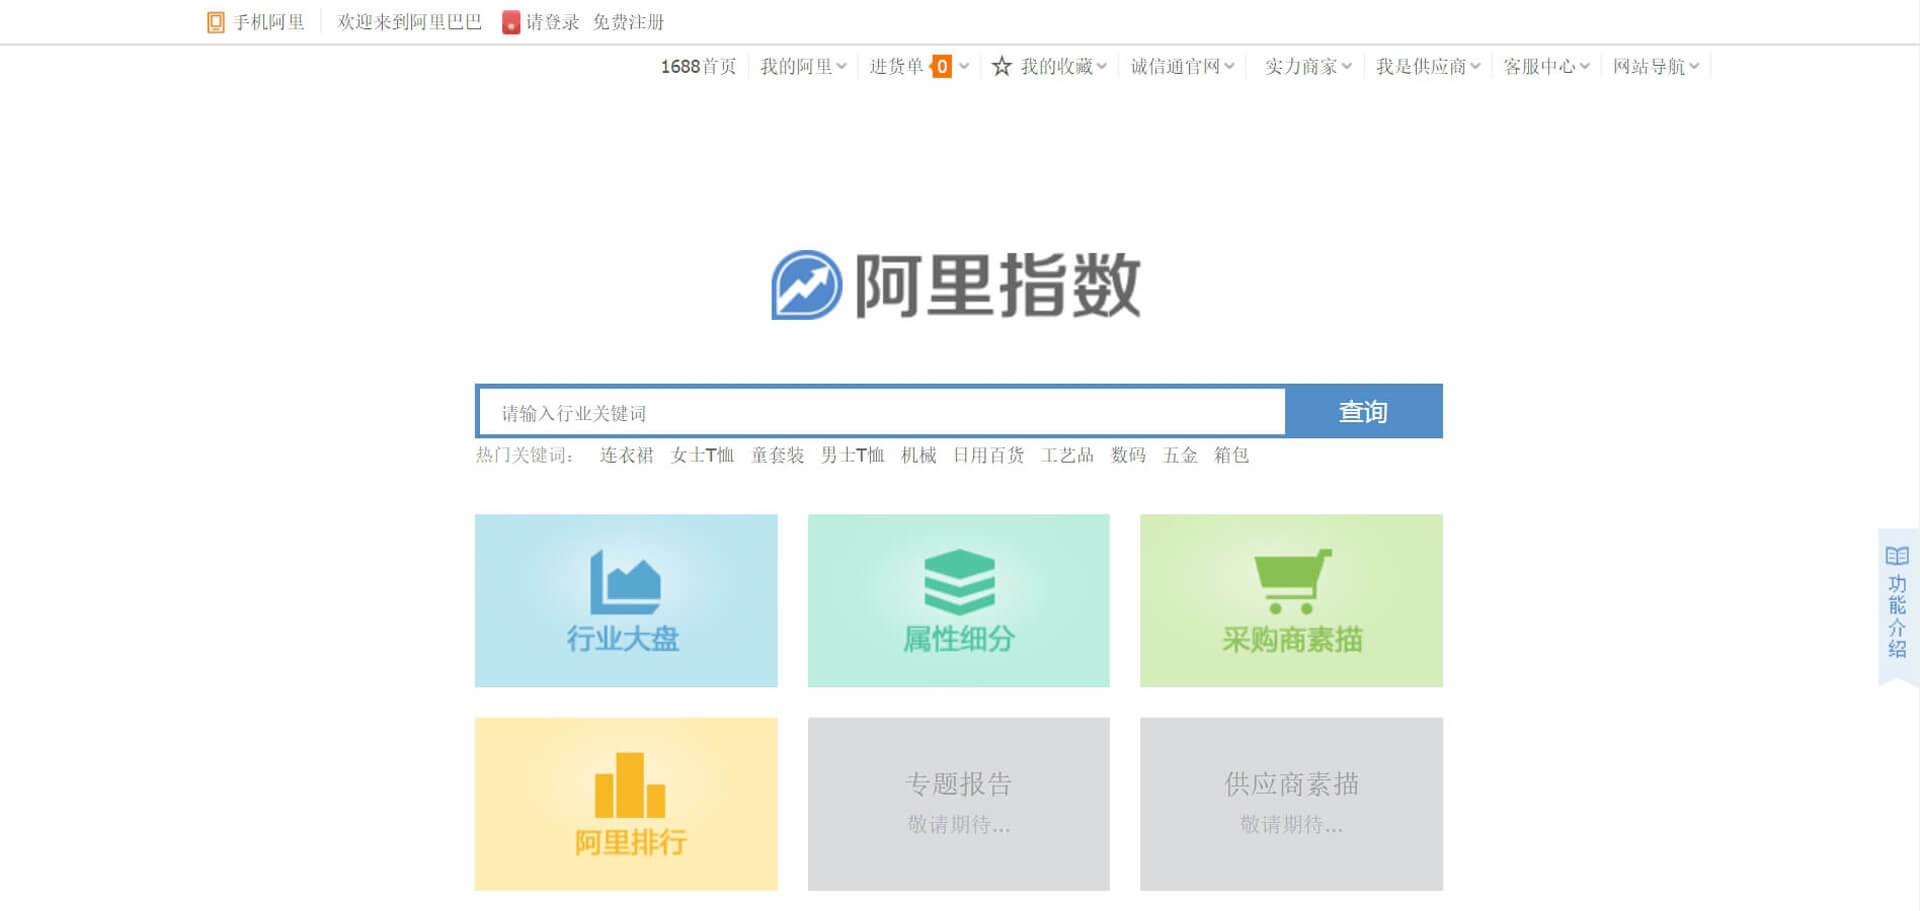Open the 客服中心 dropdown menu
The image size is (1920, 911).
coord(1546,66)
